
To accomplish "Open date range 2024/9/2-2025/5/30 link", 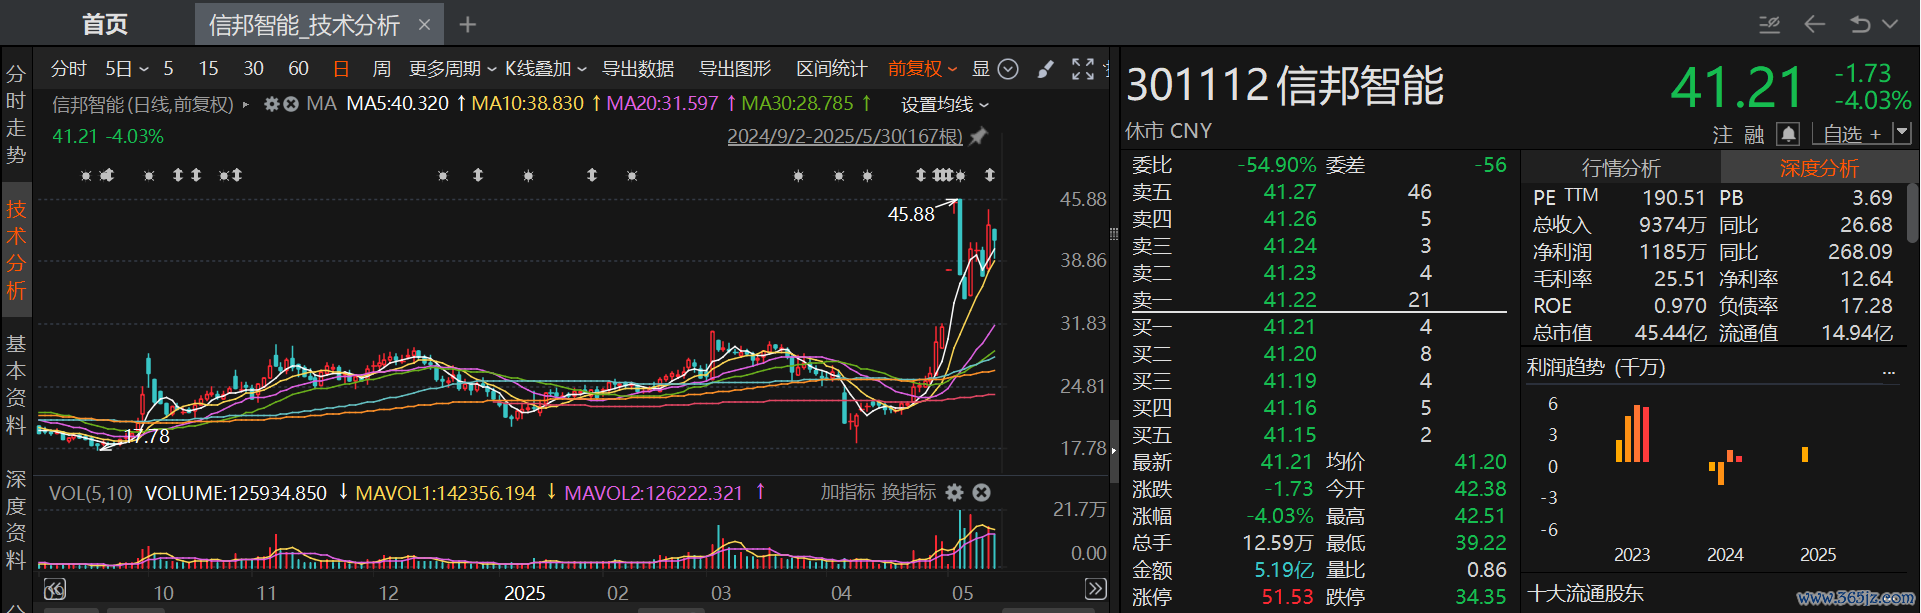I will click(x=845, y=136).
